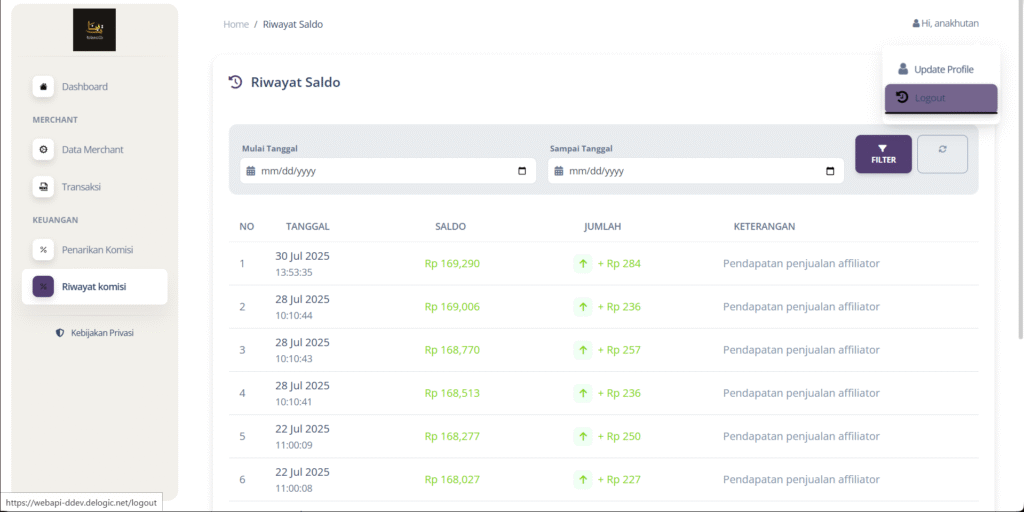Click green up arrow in row 2
Screen dimensions: 1024x512
tap(583, 307)
